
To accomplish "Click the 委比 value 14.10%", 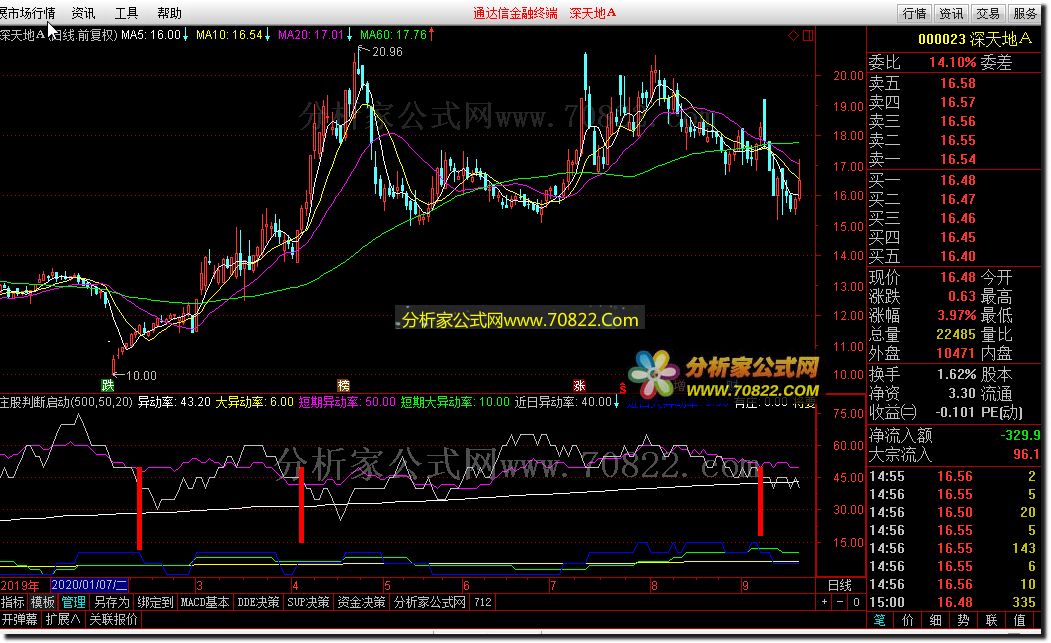I will 952,62.
